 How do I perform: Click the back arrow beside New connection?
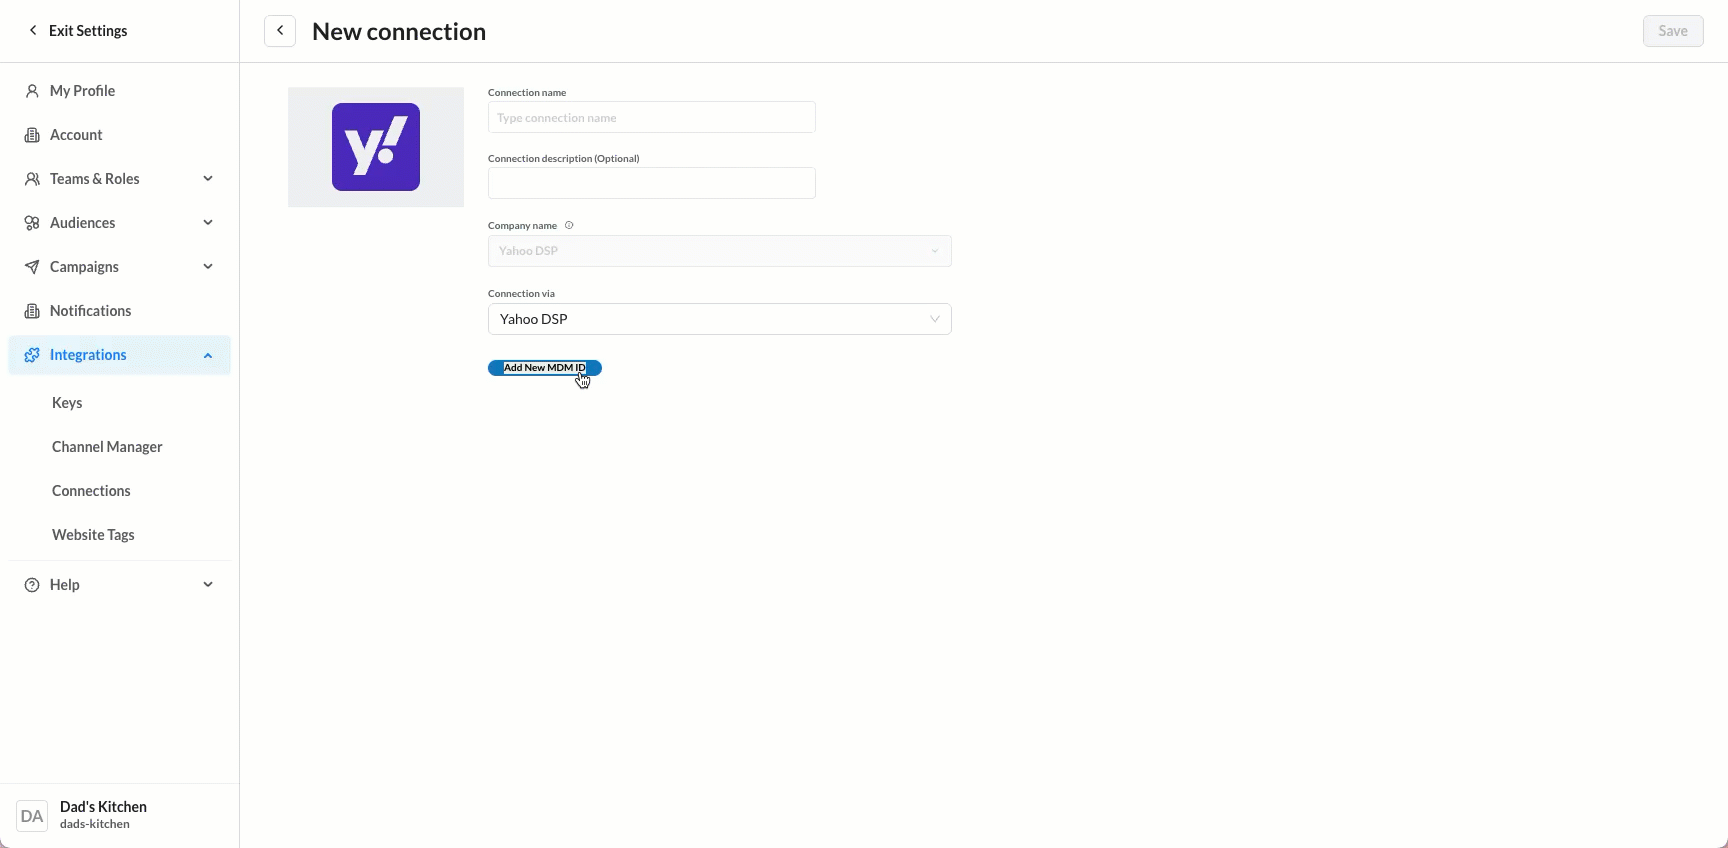coord(280,31)
